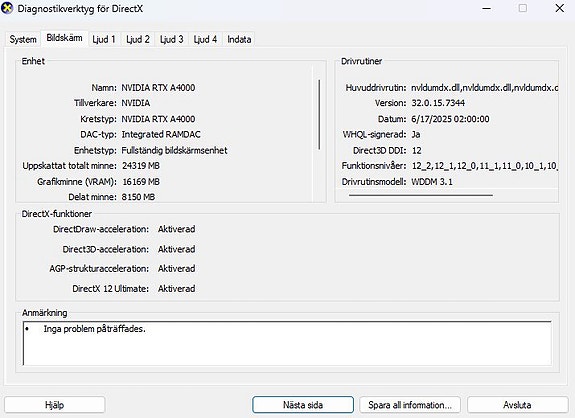Click the Avsluta button

[x=517, y=405]
